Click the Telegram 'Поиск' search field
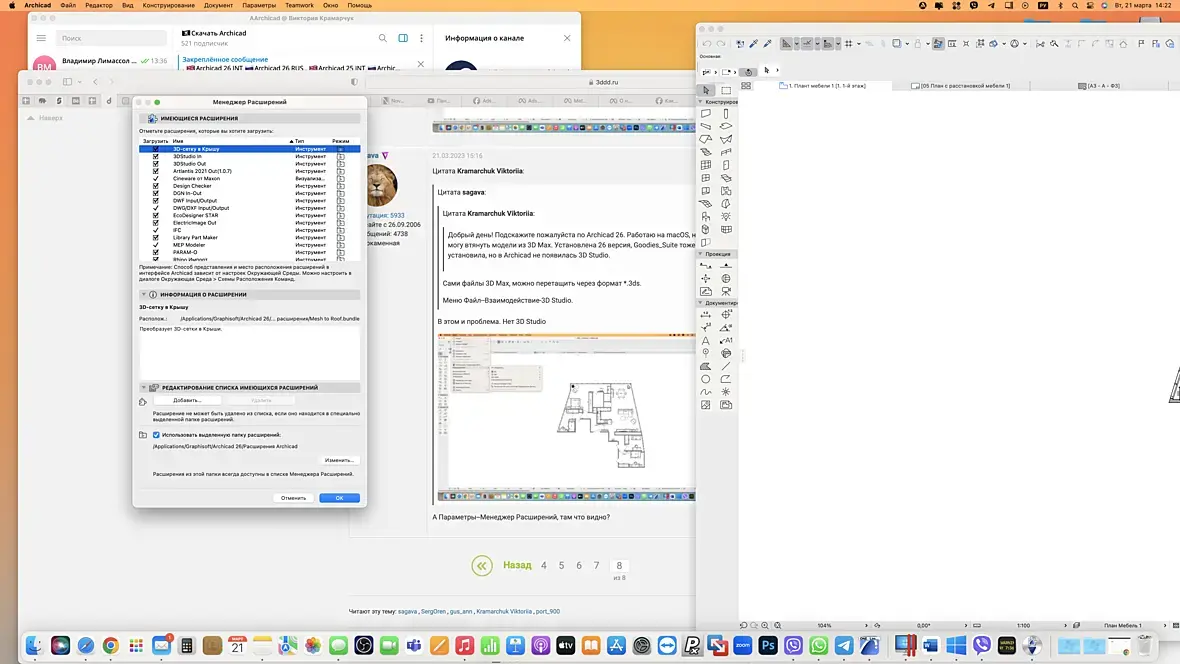Image resolution: width=1180 pixels, height=664 pixels. pyautogui.click(x=111, y=38)
